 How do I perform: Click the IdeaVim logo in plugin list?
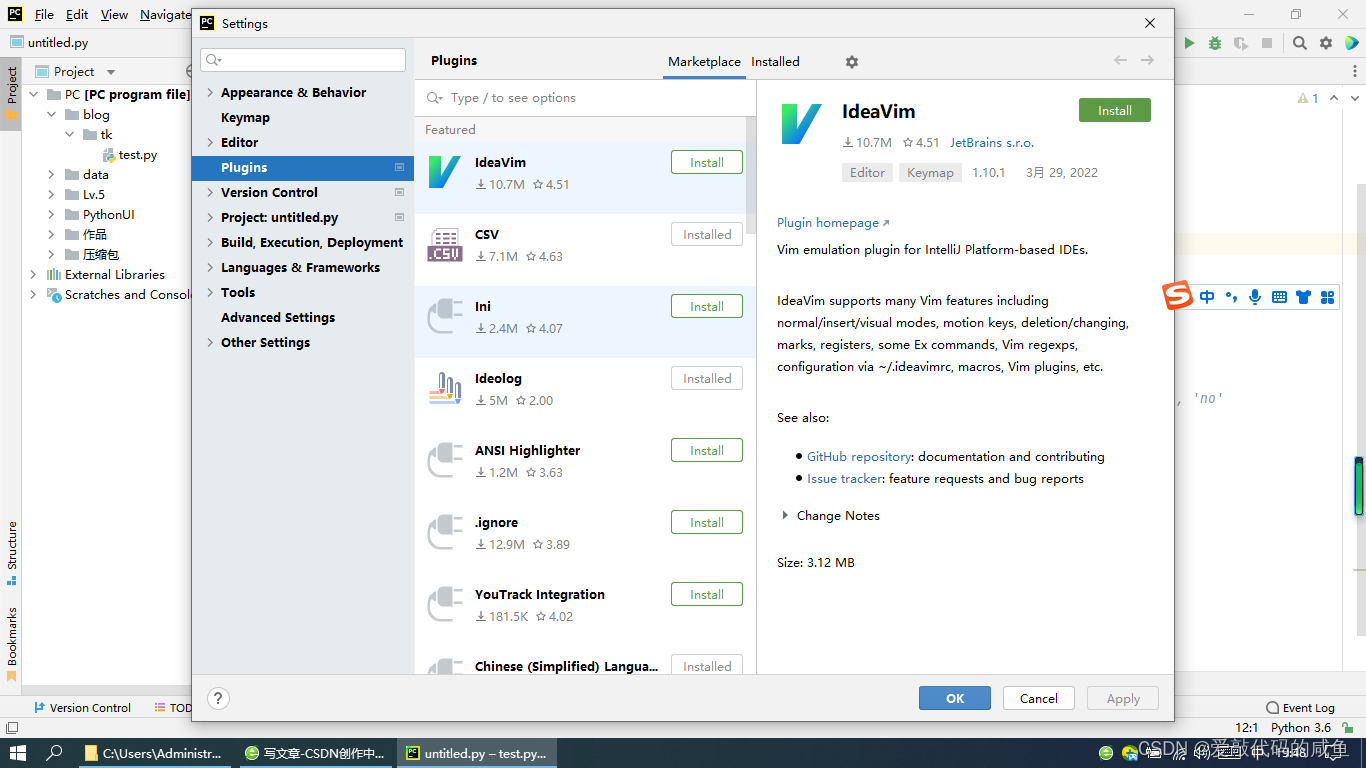click(x=444, y=172)
